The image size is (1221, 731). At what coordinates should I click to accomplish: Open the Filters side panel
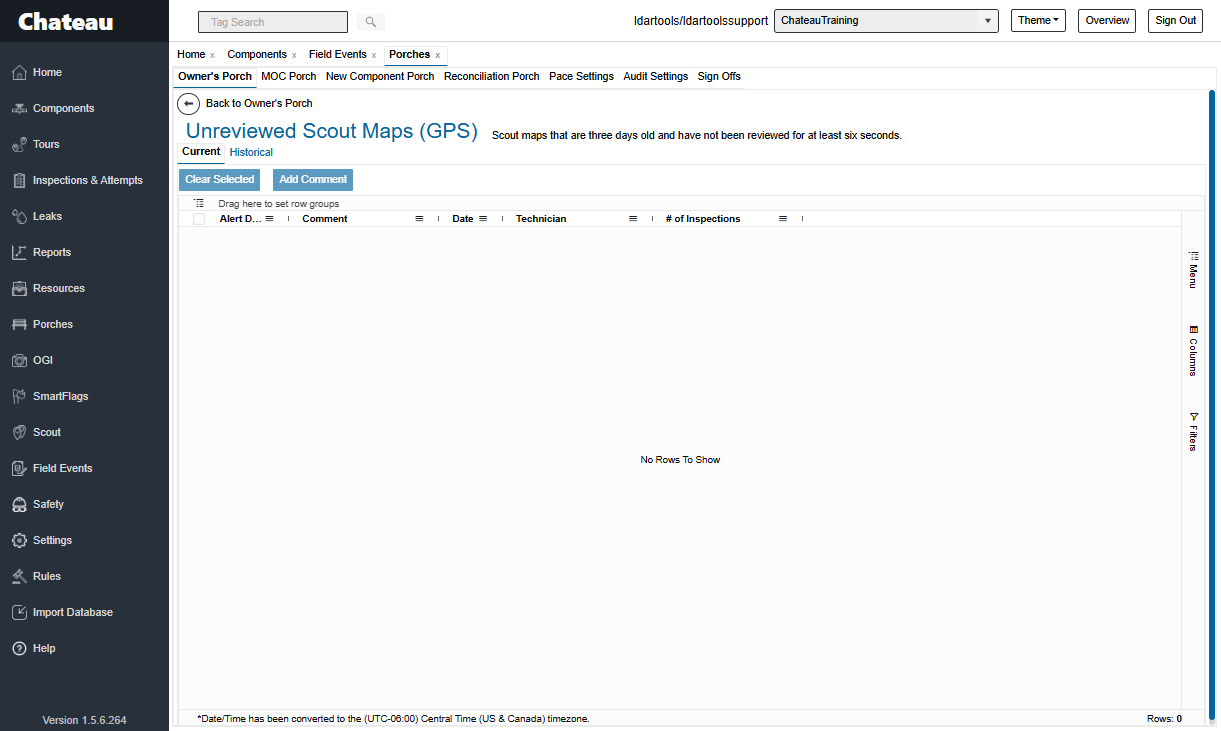[1193, 432]
